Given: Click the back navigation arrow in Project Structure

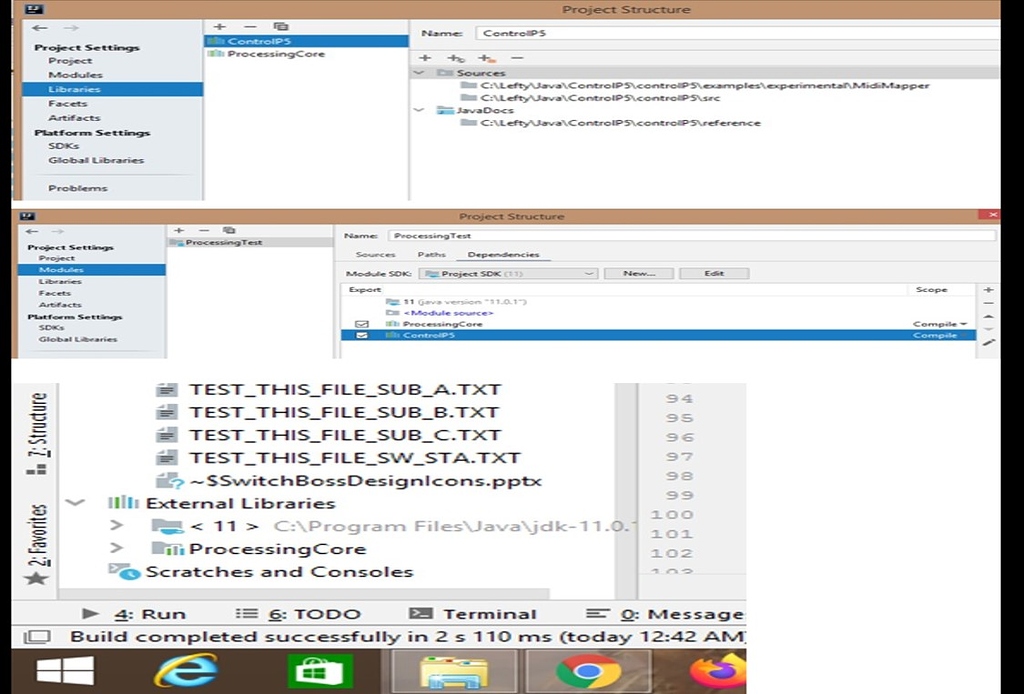Looking at the screenshot, I should [39, 27].
